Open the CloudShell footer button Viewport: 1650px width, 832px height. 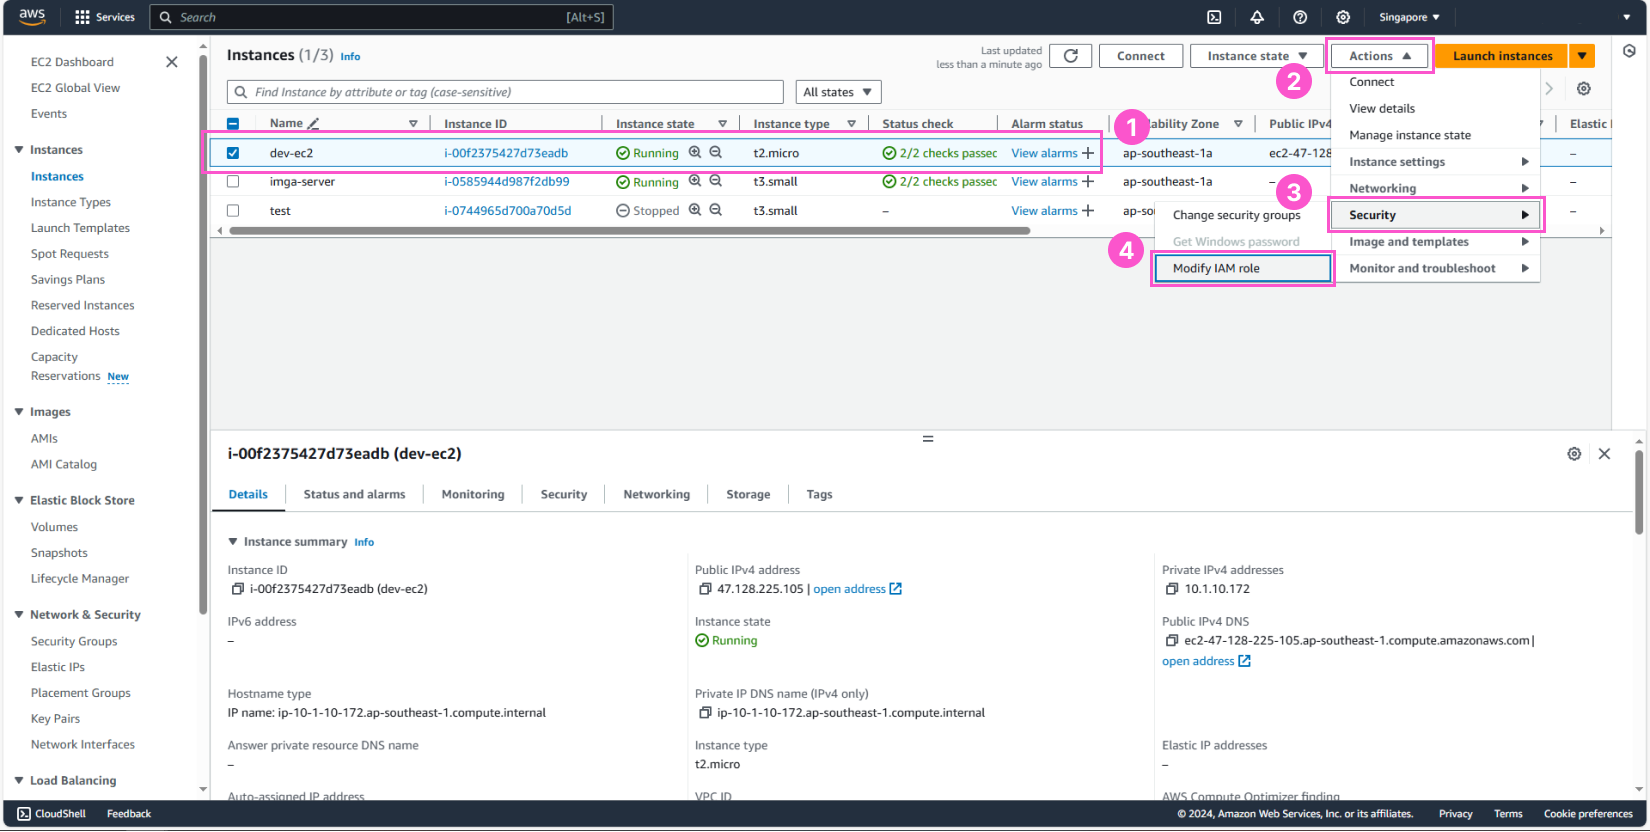52,814
